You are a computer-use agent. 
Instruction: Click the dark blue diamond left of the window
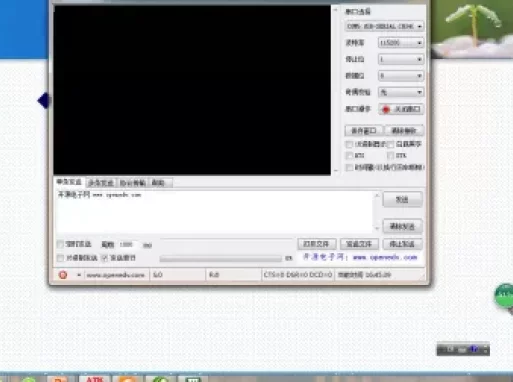coord(43,101)
